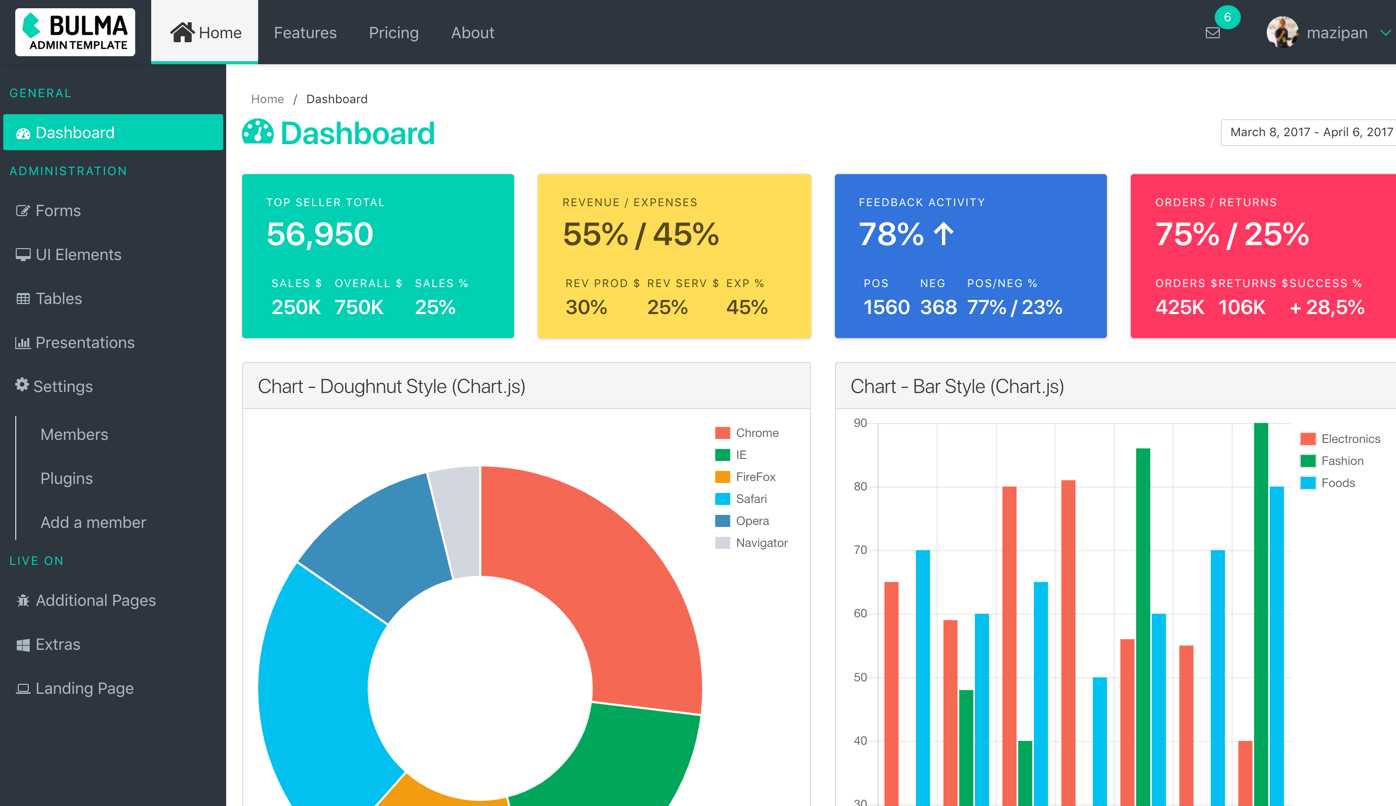
Task: Click the Chart - Bar Style heading
Action: tap(957, 386)
